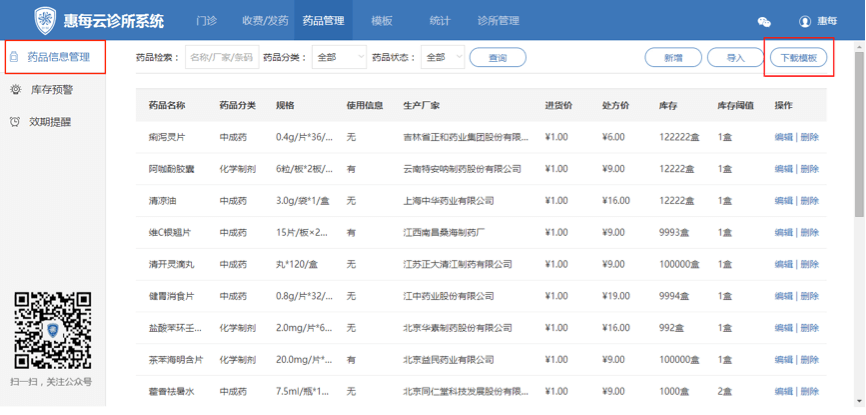Click the 查询 button
866x415 pixels.
pos(498,57)
